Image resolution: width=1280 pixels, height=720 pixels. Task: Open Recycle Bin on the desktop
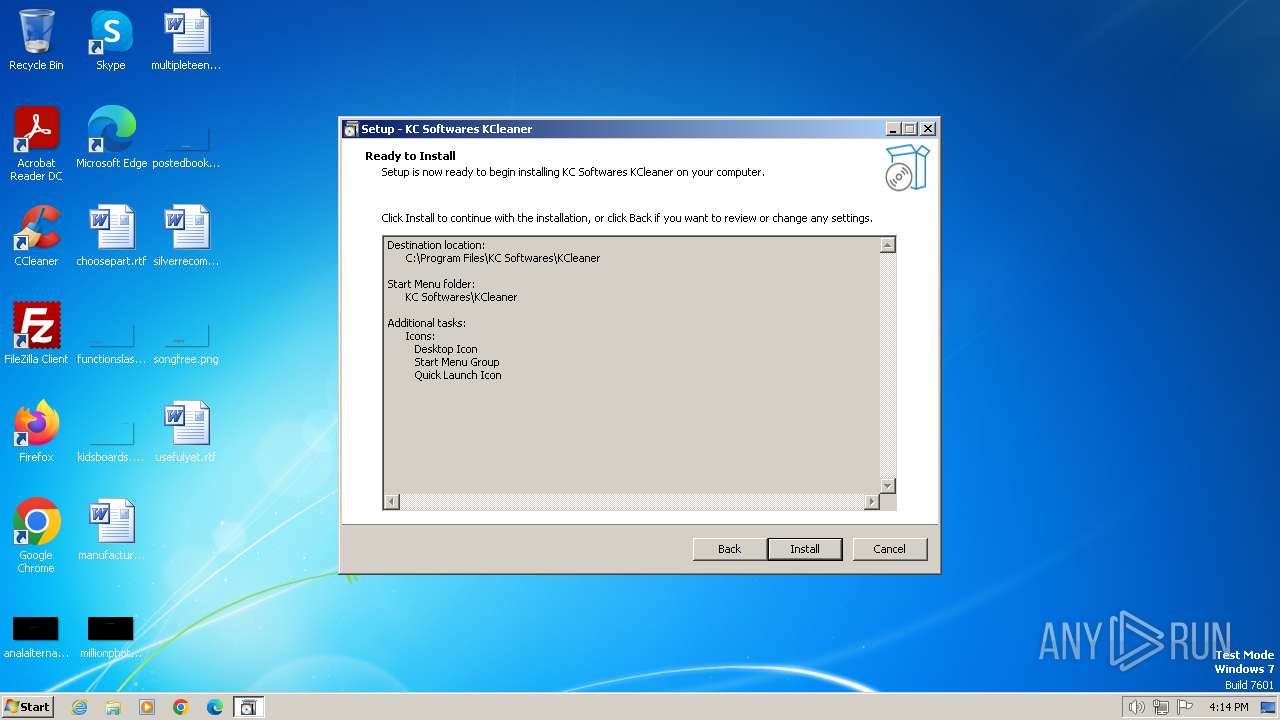[36, 40]
